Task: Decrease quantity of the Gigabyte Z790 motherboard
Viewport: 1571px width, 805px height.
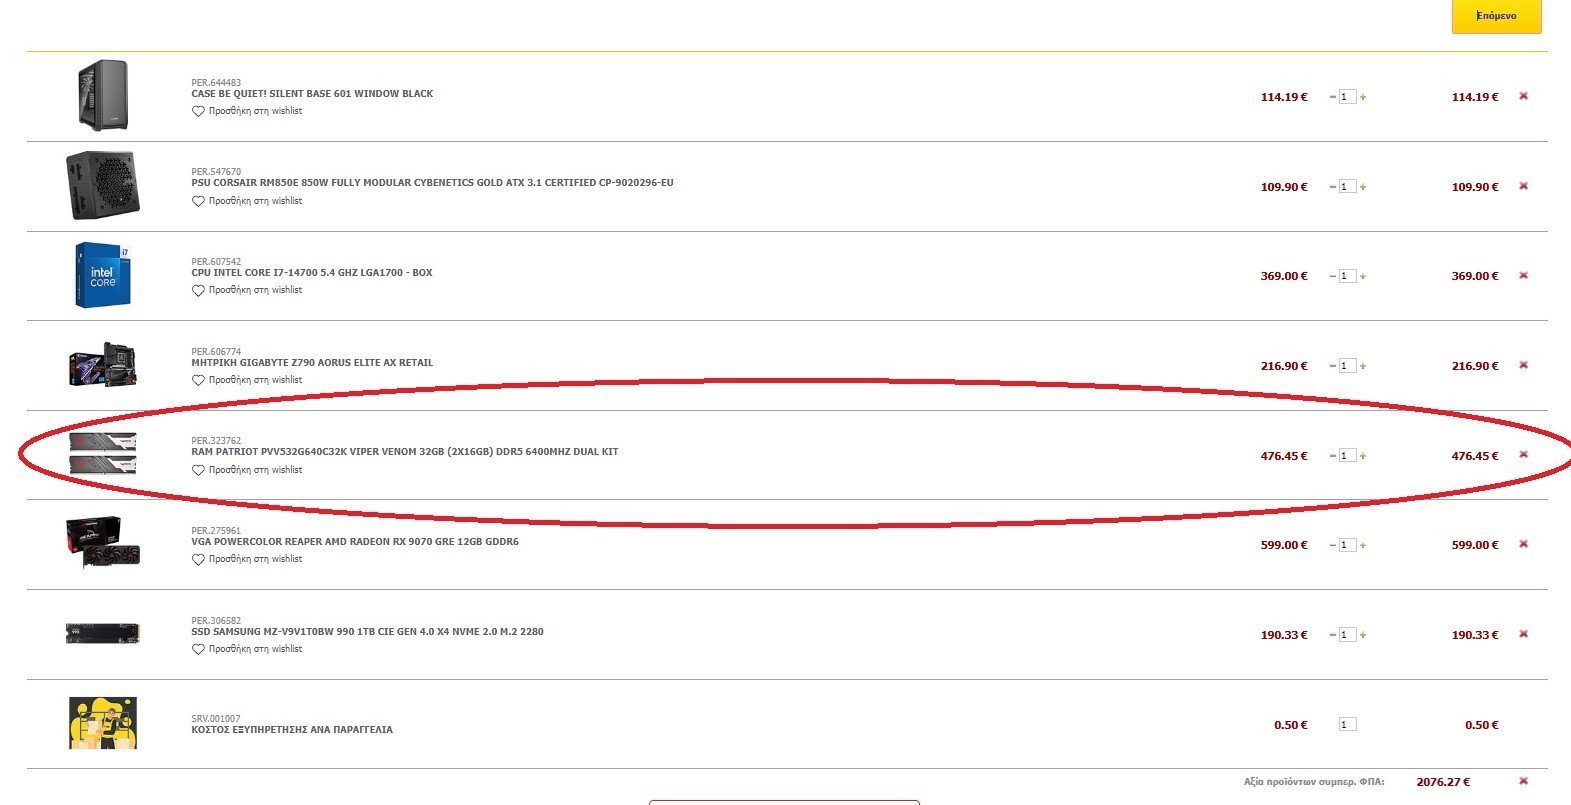Action: [x=1332, y=366]
